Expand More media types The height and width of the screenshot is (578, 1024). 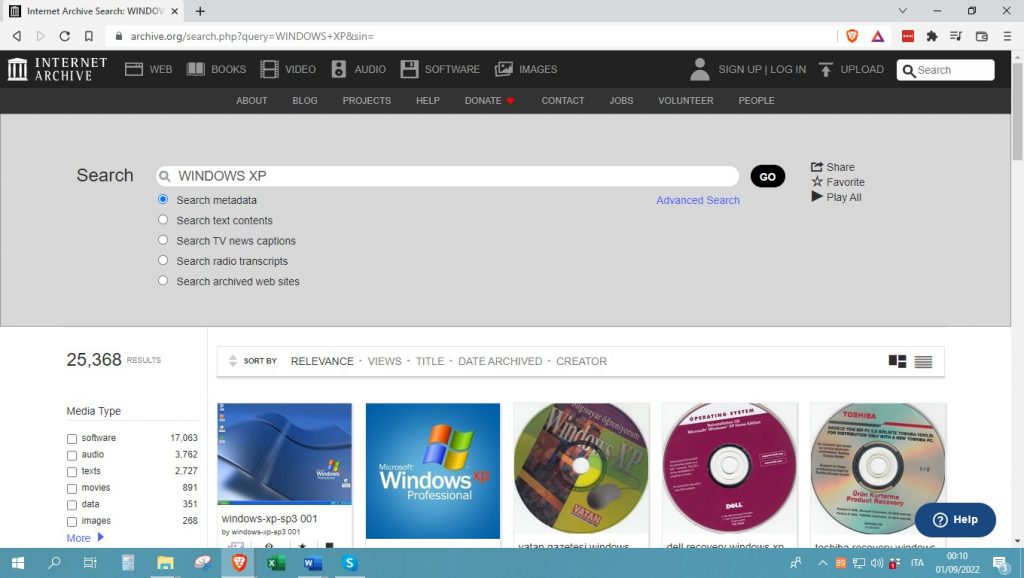coord(79,538)
